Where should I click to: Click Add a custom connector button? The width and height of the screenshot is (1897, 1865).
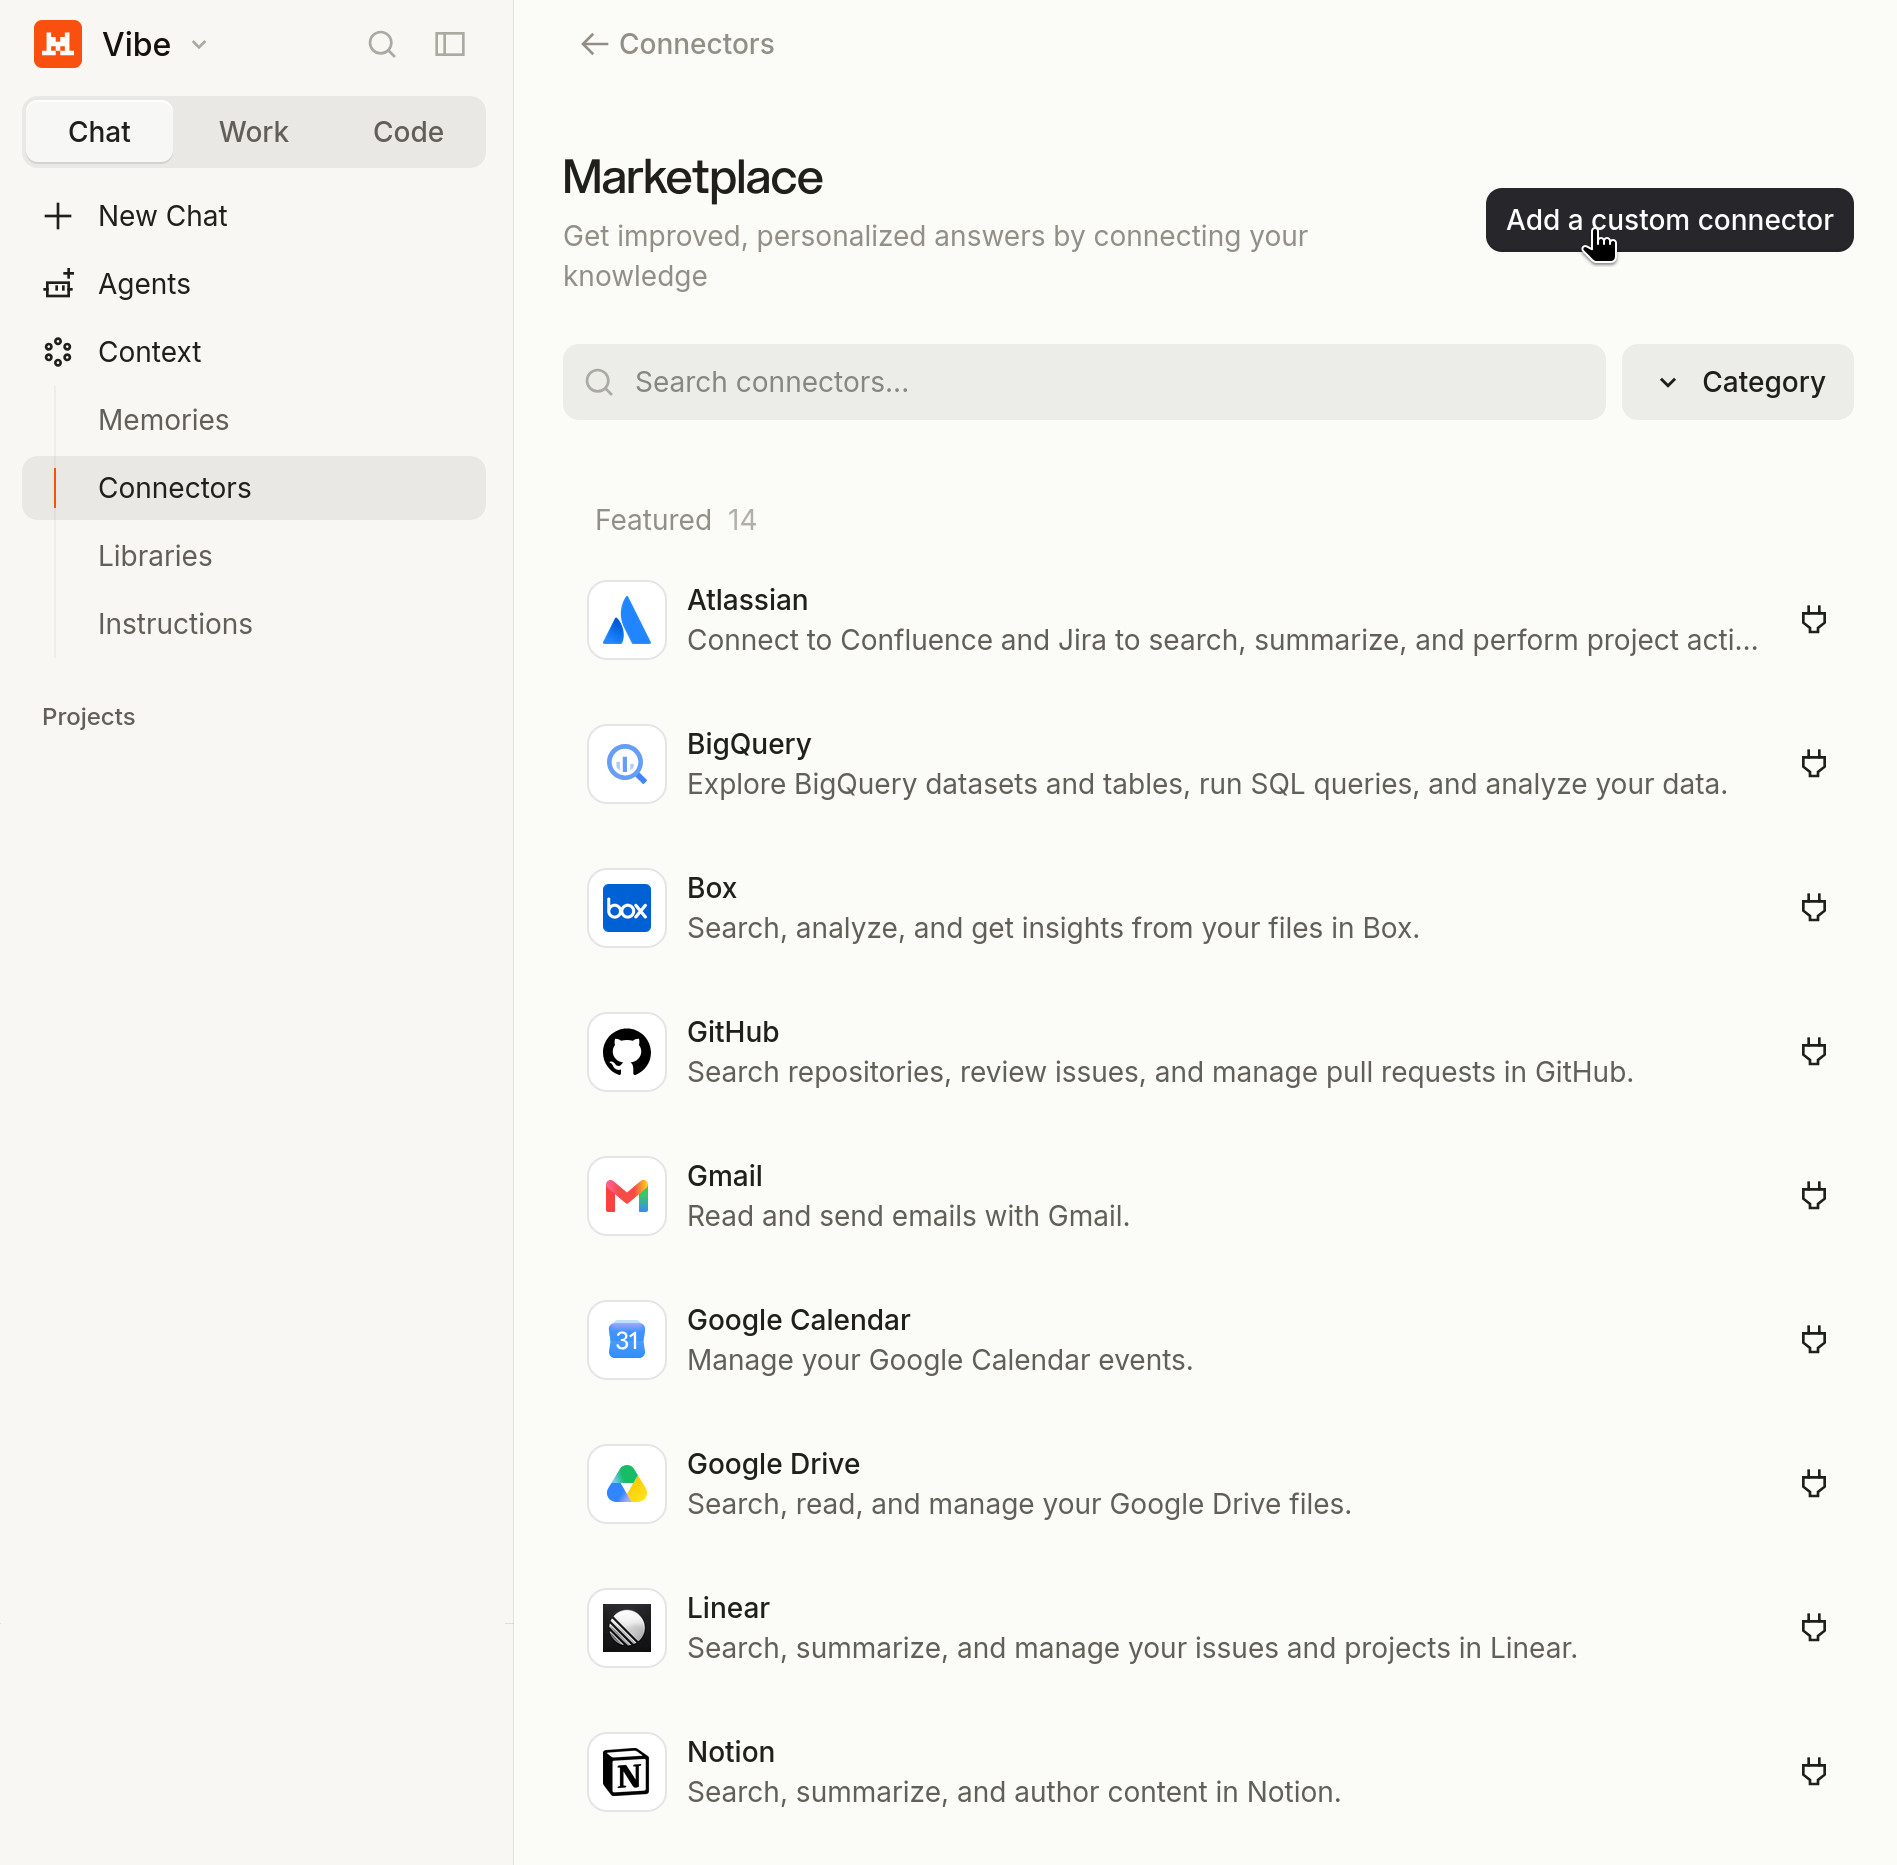click(1670, 220)
